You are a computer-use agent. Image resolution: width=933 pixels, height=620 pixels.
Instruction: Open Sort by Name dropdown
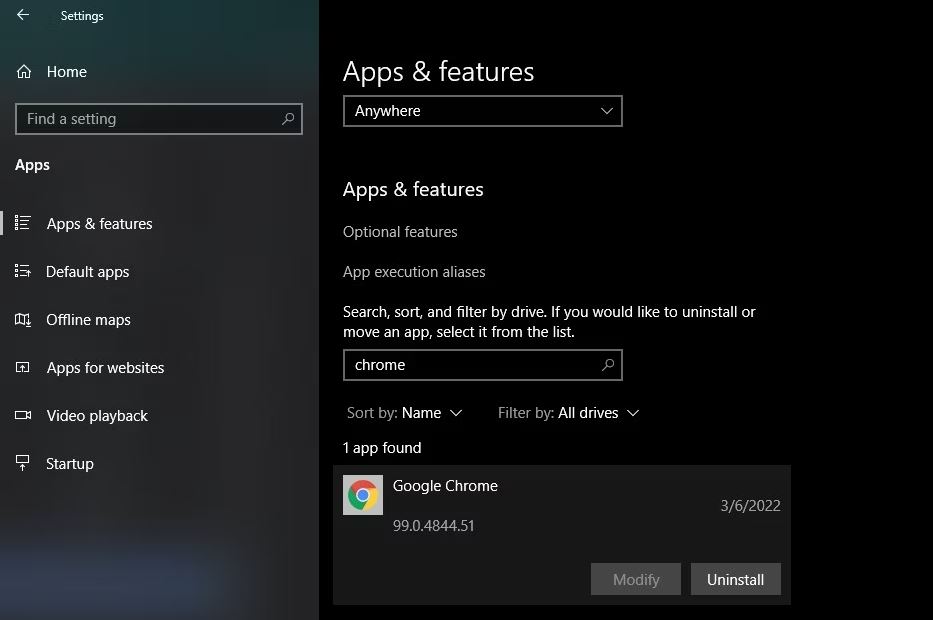(x=405, y=413)
